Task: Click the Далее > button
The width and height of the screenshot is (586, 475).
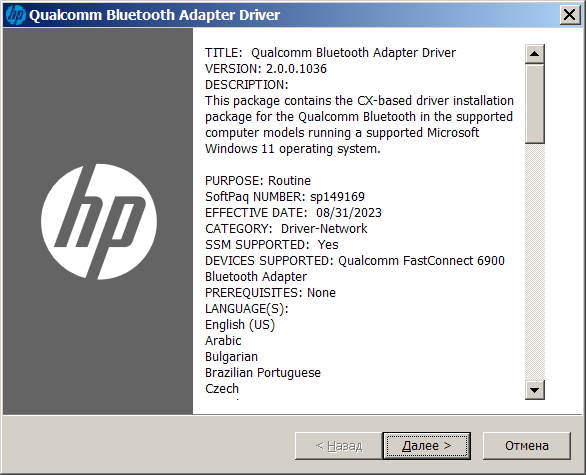Action: [x=426, y=445]
